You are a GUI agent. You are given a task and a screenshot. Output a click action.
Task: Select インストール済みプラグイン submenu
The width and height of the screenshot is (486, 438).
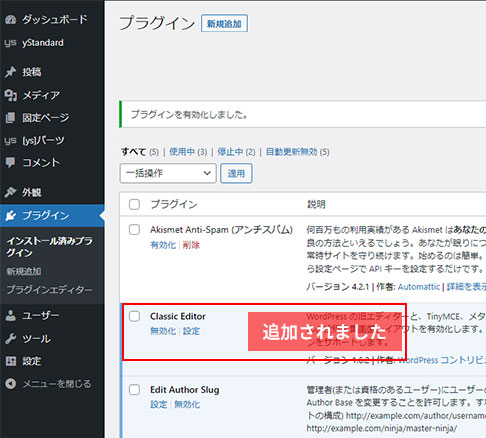tap(49, 247)
